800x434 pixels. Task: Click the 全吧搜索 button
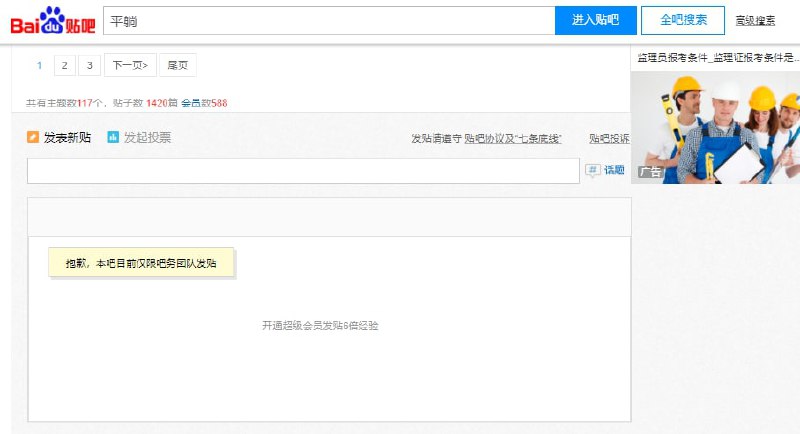683,20
